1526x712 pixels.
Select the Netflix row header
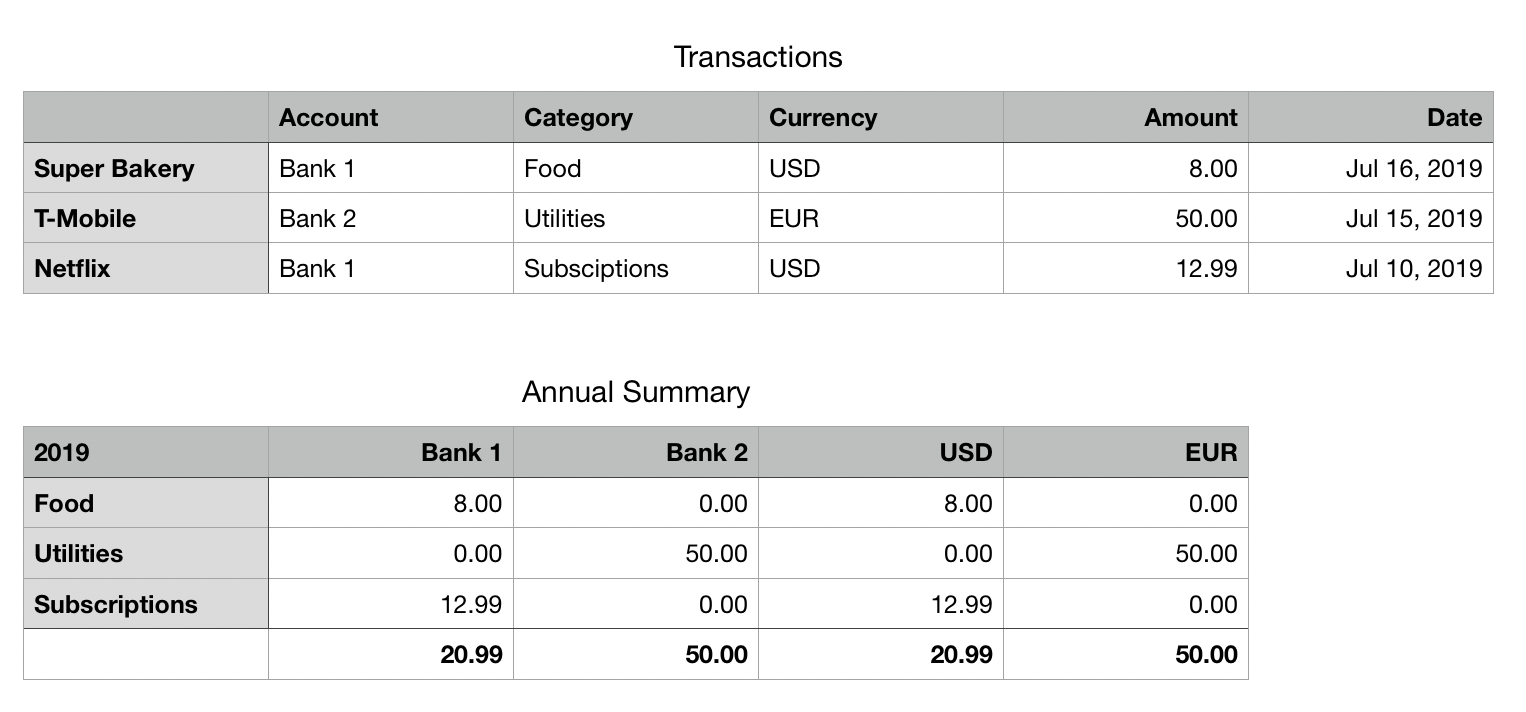pyautogui.click(x=146, y=268)
